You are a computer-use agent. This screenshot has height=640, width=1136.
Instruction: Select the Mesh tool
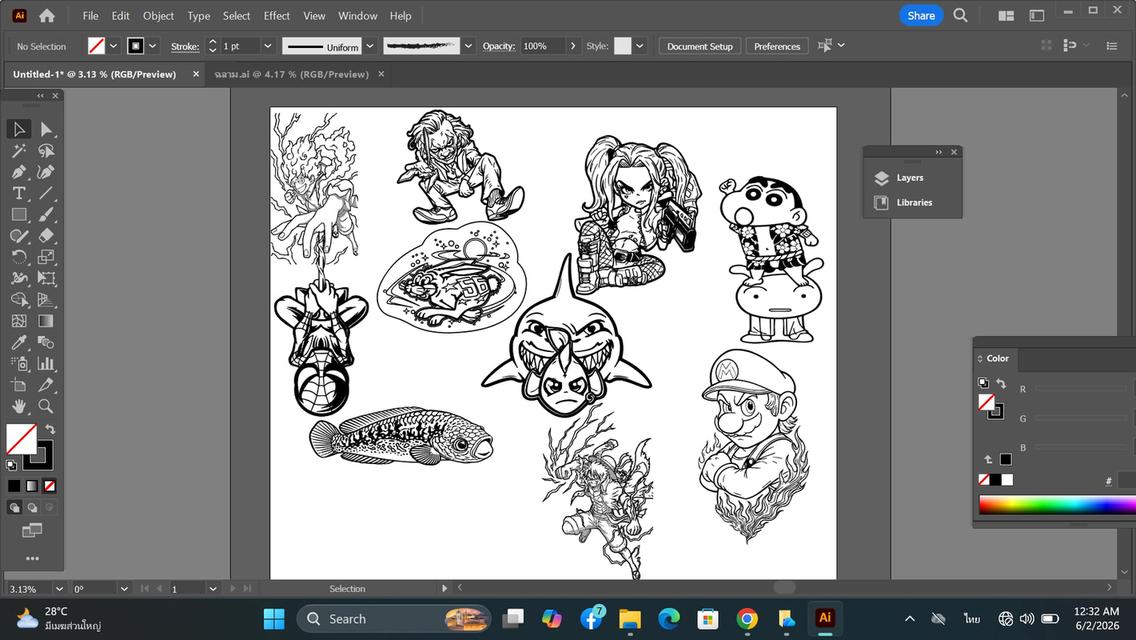pyautogui.click(x=19, y=320)
